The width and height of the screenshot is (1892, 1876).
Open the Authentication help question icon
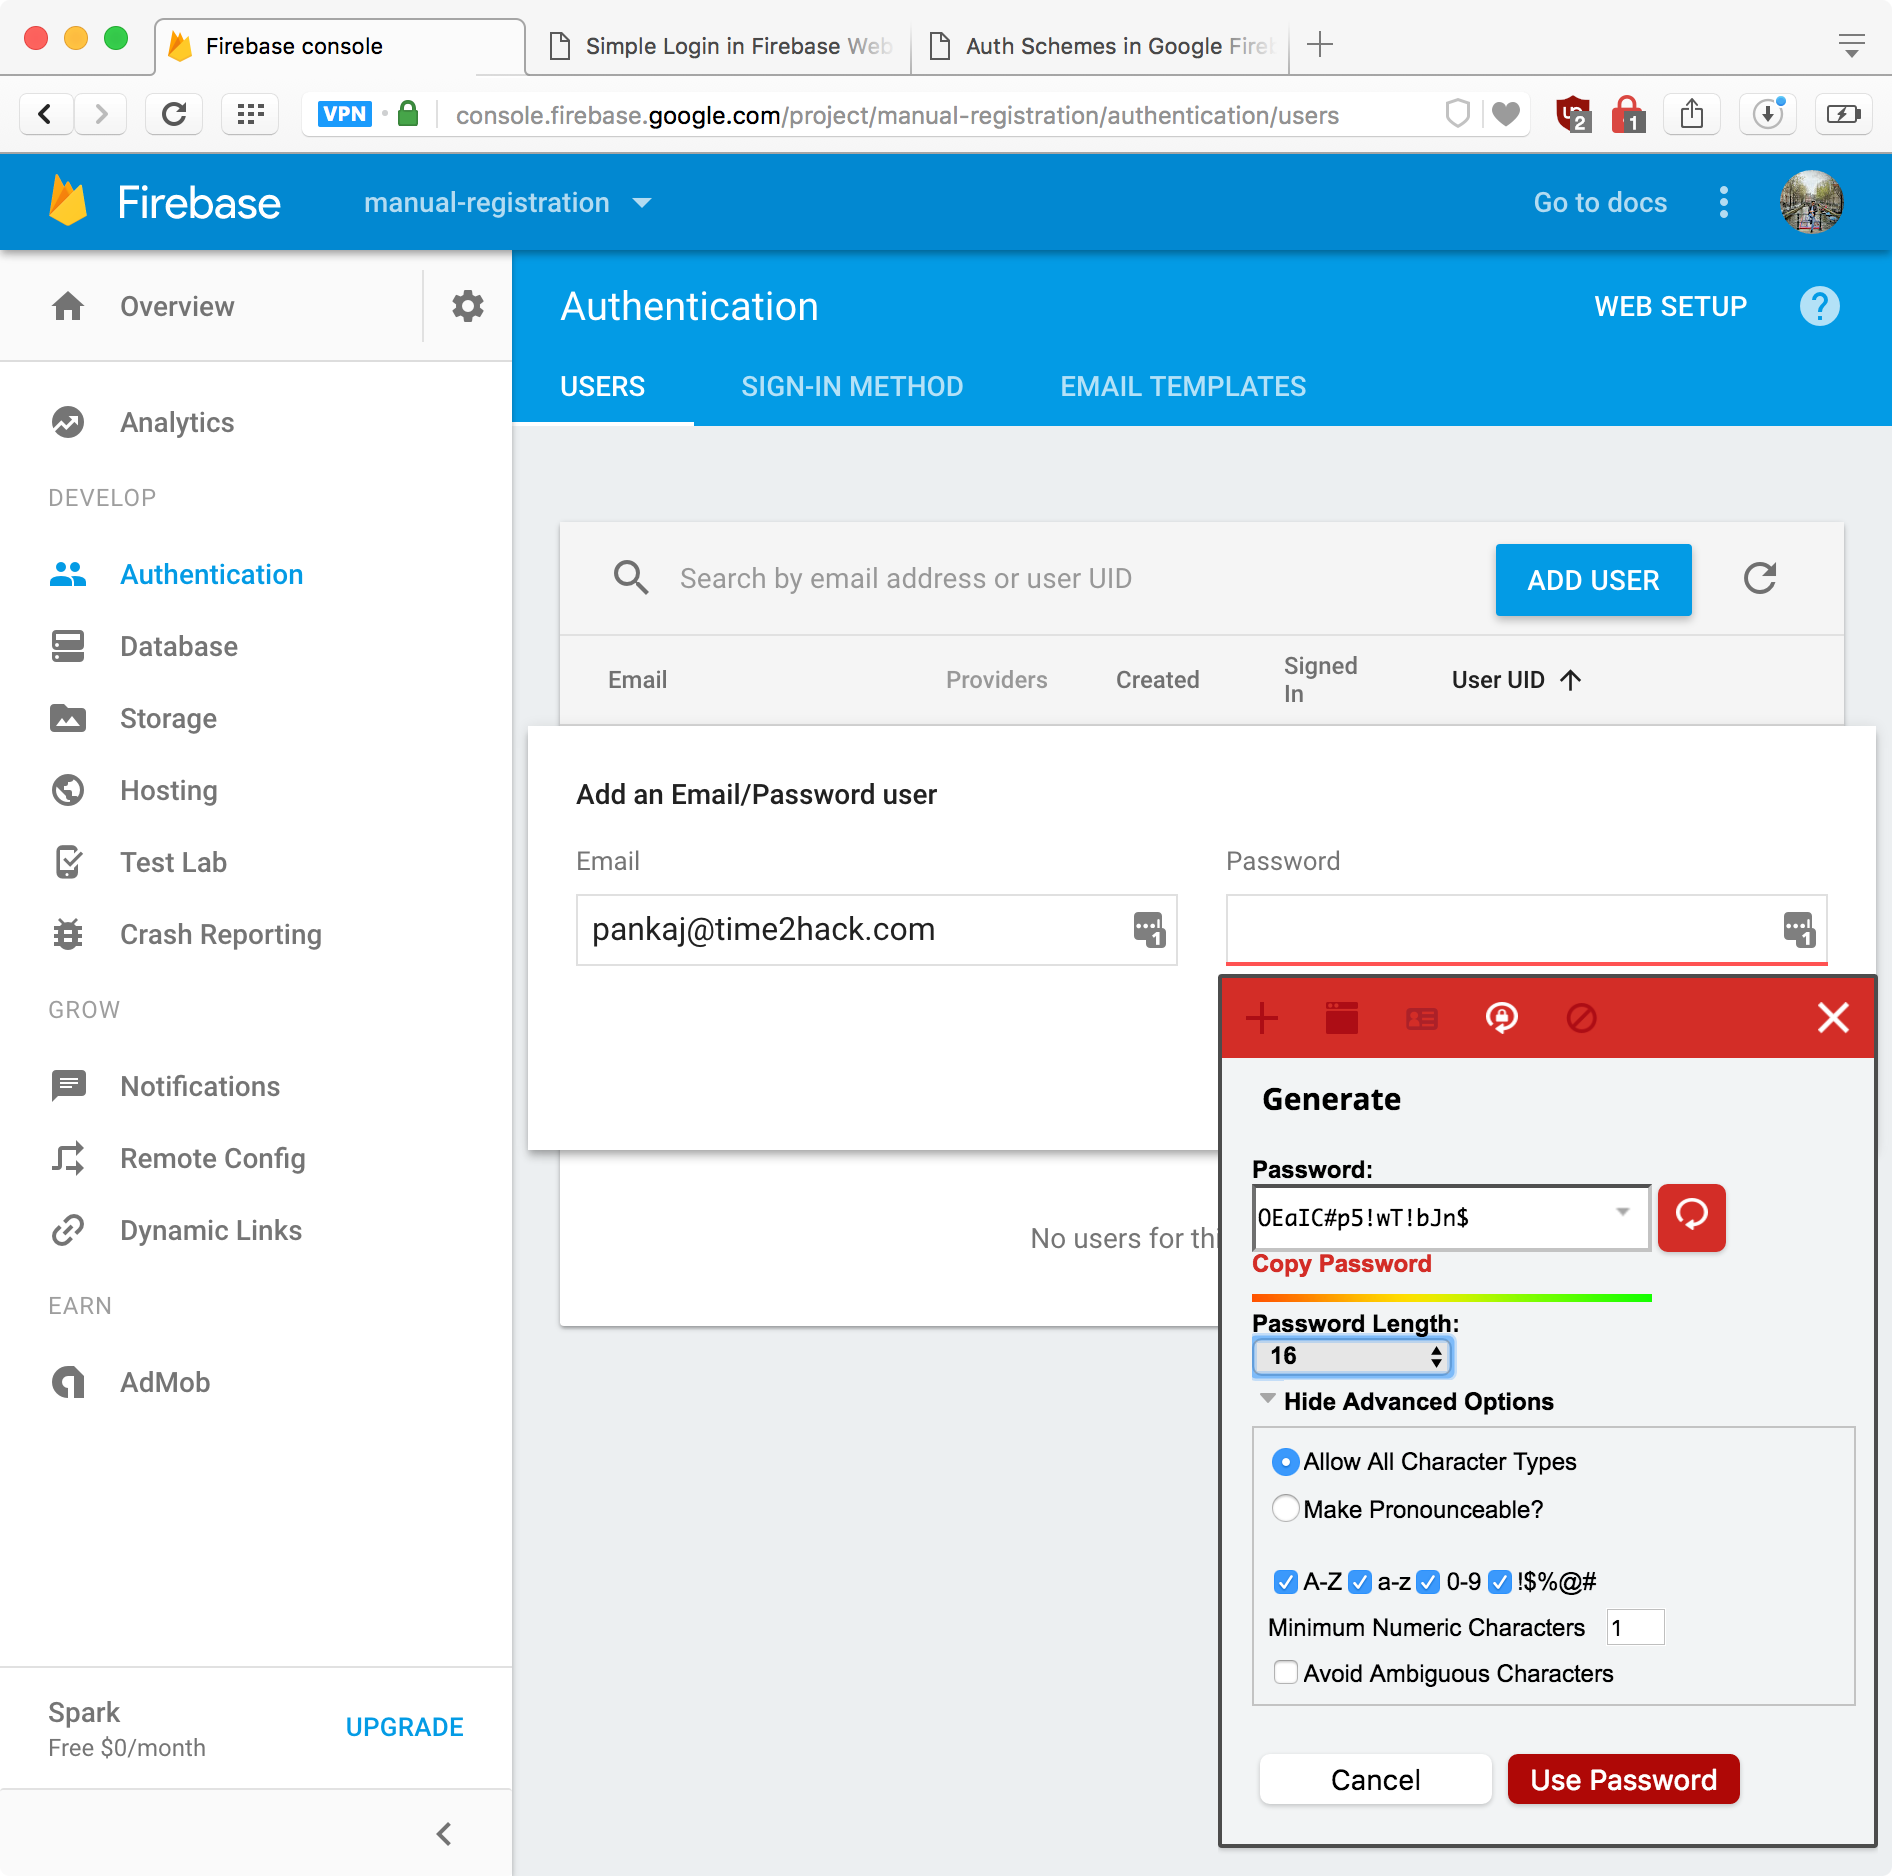tap(1819, 306)
